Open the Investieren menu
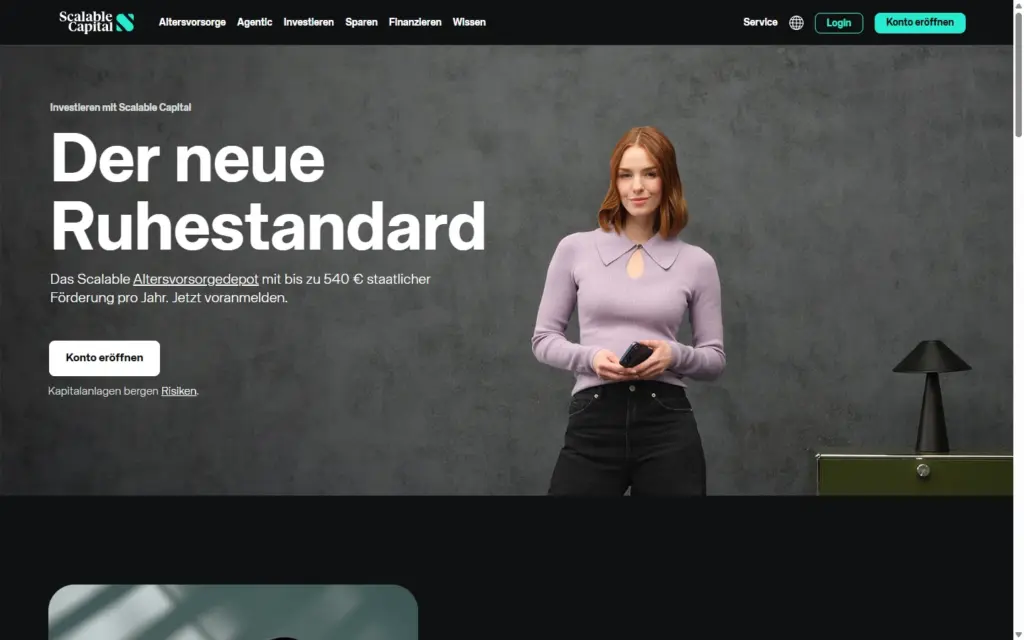 308,22
